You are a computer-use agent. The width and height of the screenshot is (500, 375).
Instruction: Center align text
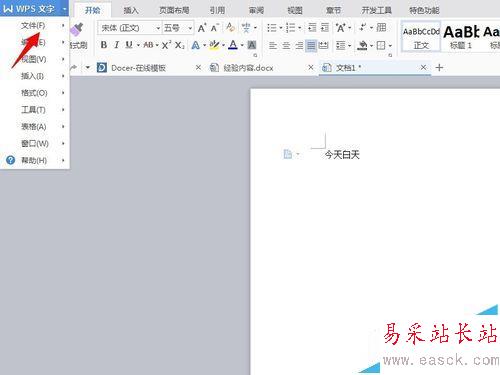click(286, 45)
